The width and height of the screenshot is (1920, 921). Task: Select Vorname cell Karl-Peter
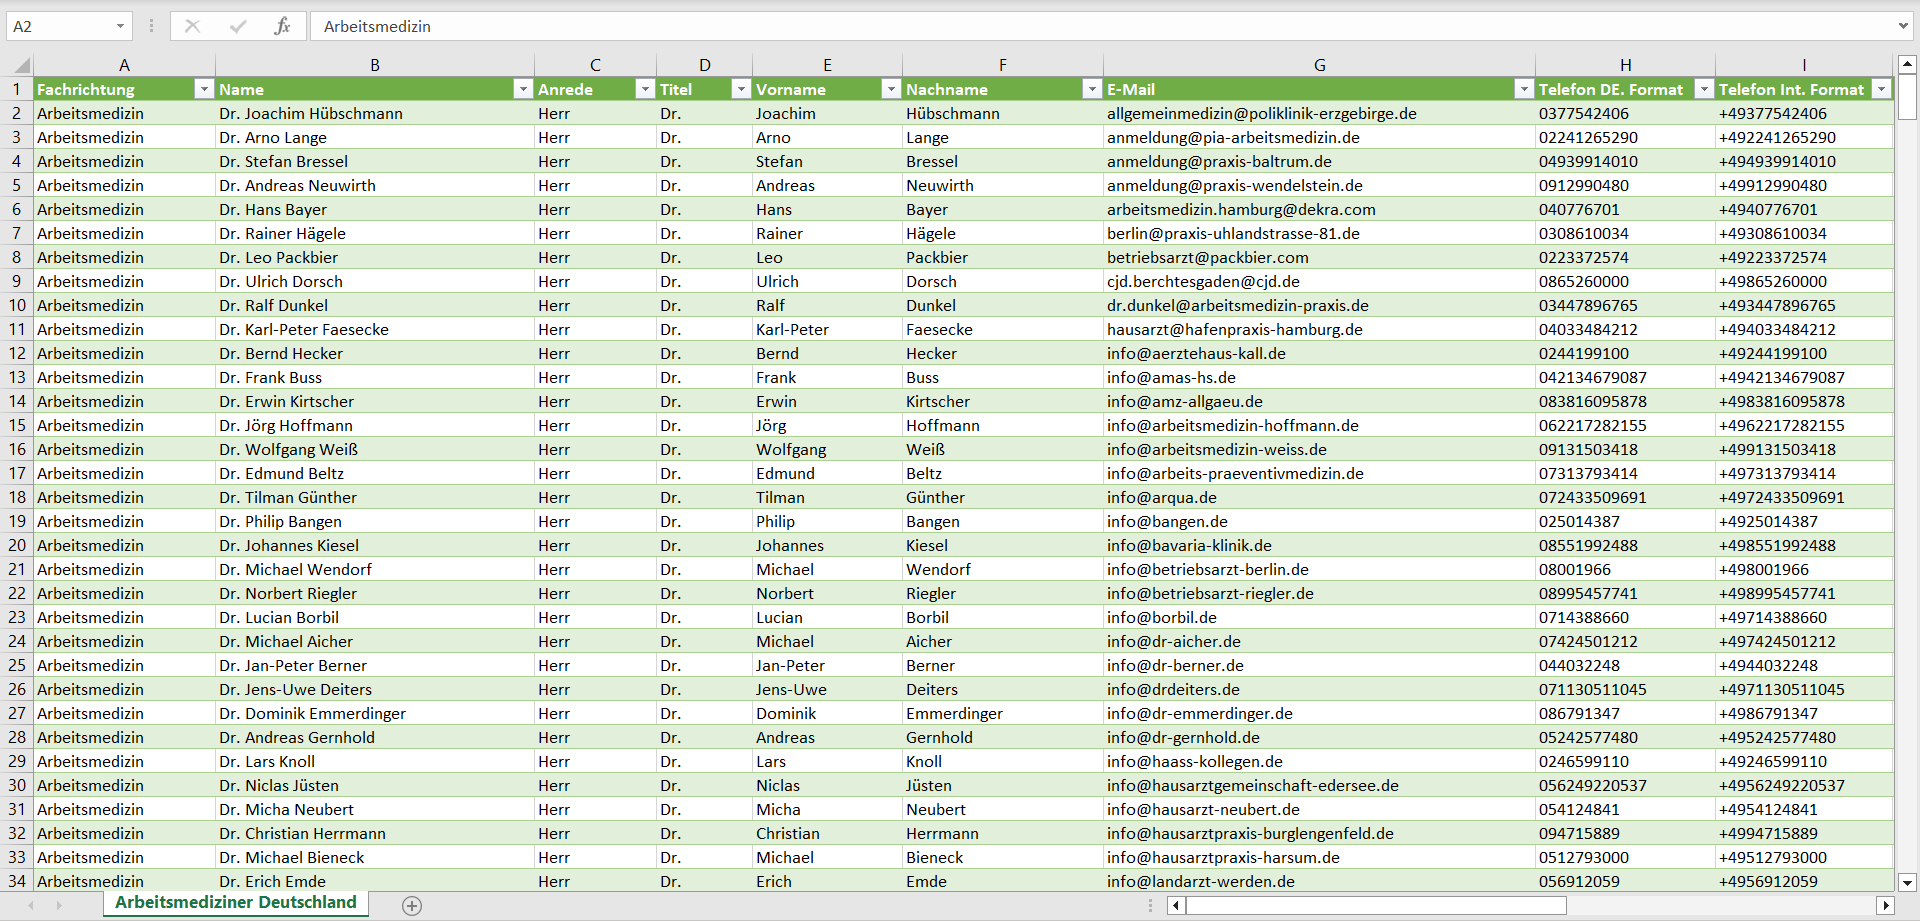click(x=827, y=329)
